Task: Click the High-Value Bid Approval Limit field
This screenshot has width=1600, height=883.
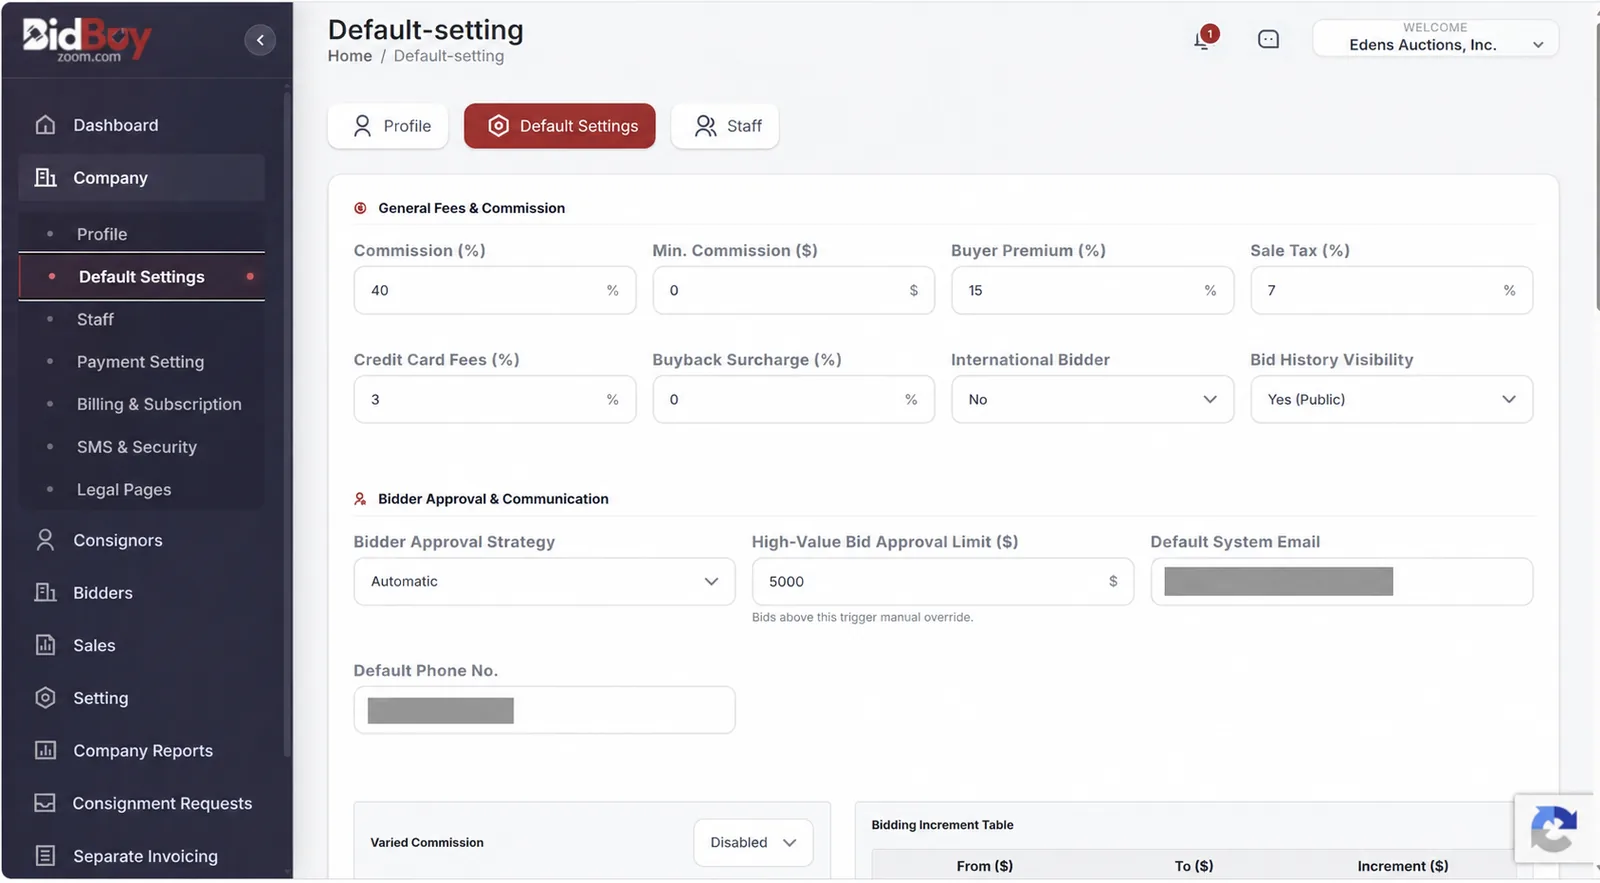Action: (x=943, y=581)
